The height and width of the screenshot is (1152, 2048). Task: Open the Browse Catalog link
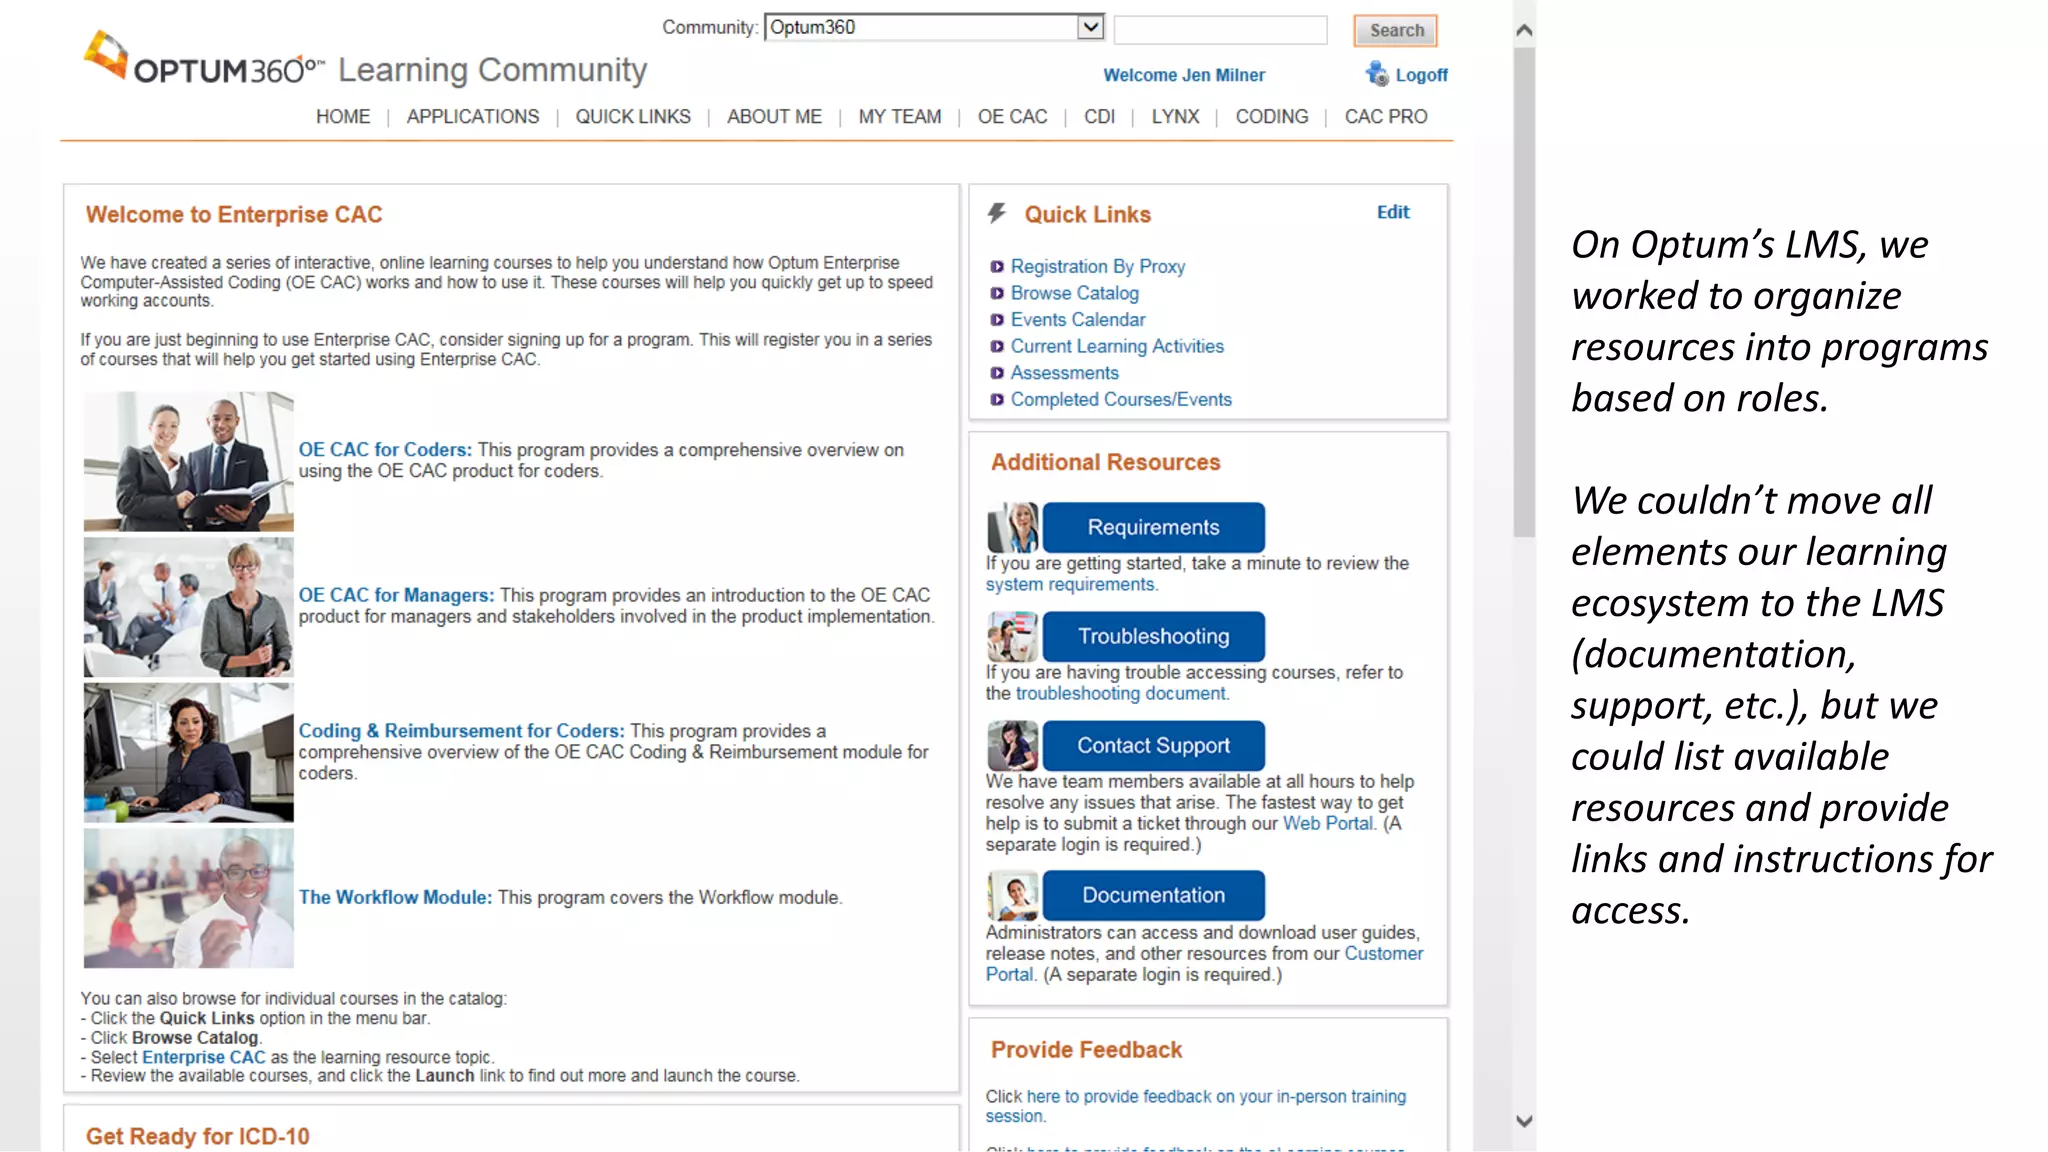point(1075,293)
